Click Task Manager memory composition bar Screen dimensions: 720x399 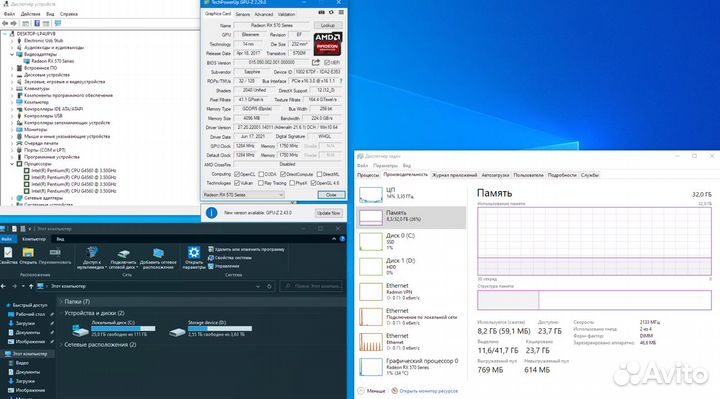[x=594, y=300]
